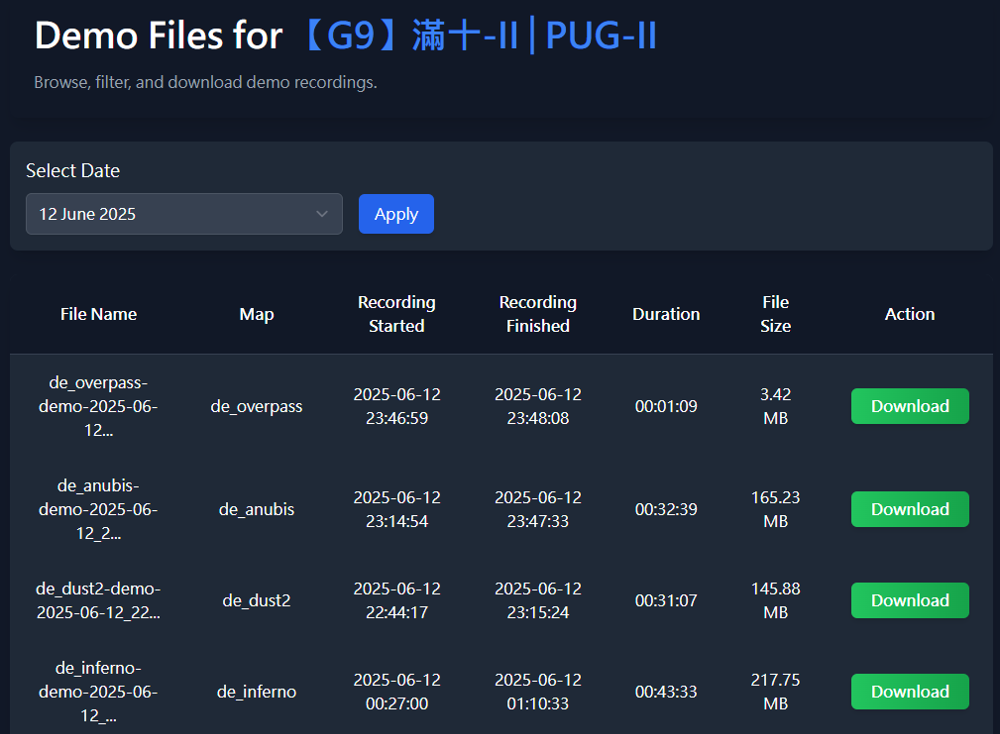The image size is (1000, 734).
Task: Download the de_inferno demo file
Action: pyautogui.click(x=909, y=691)
